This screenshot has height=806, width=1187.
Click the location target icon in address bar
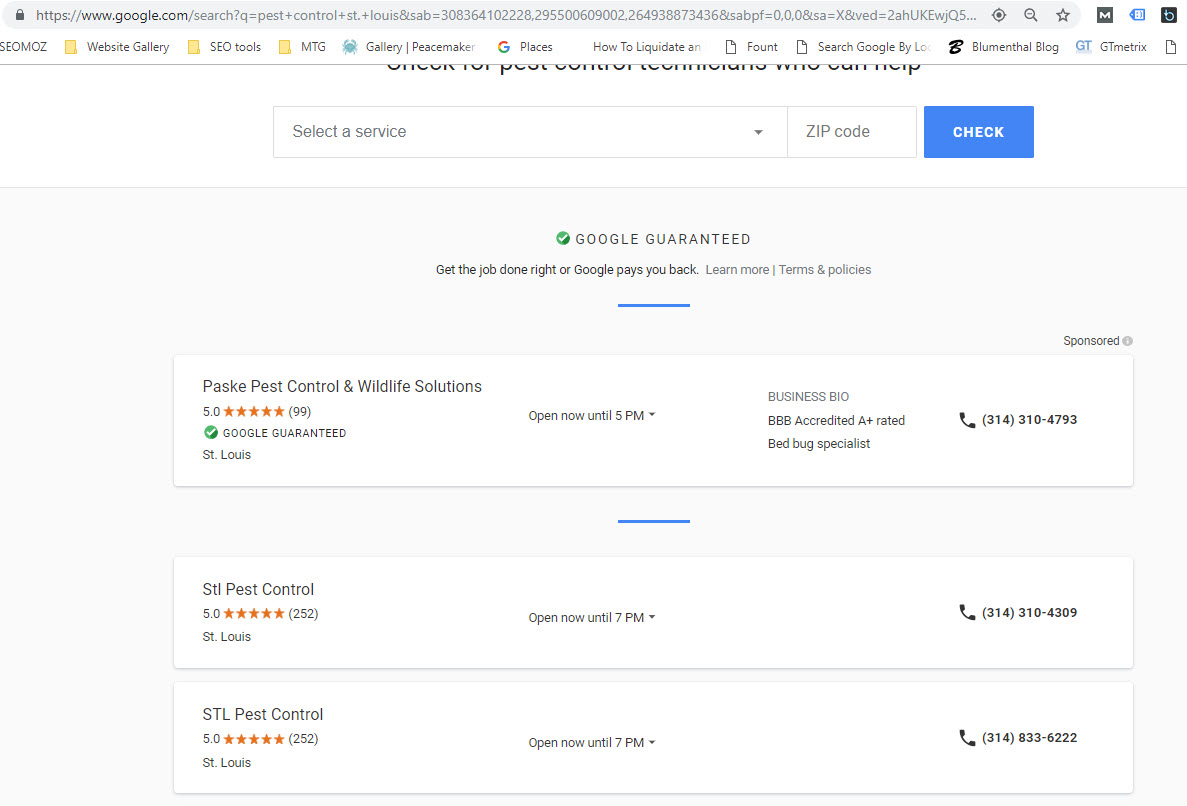point(999,15)
